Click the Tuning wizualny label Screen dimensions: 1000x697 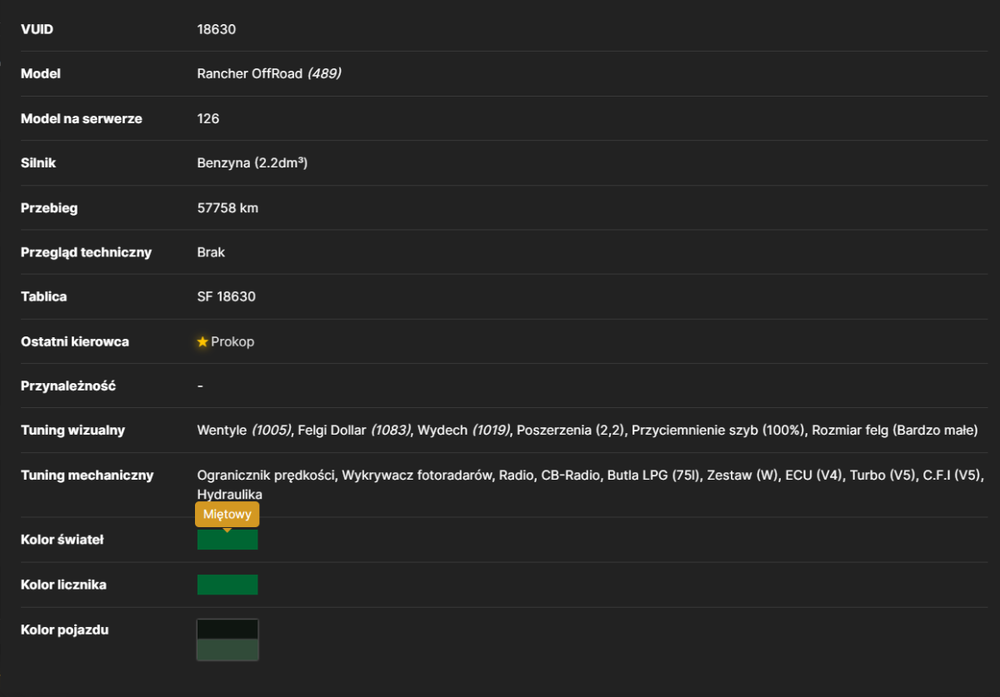(x=73, y=430)
